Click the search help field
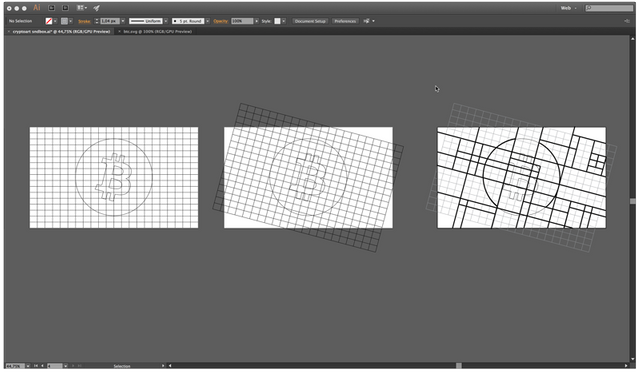The image size is (640, 373). click(x=609, y=8)
